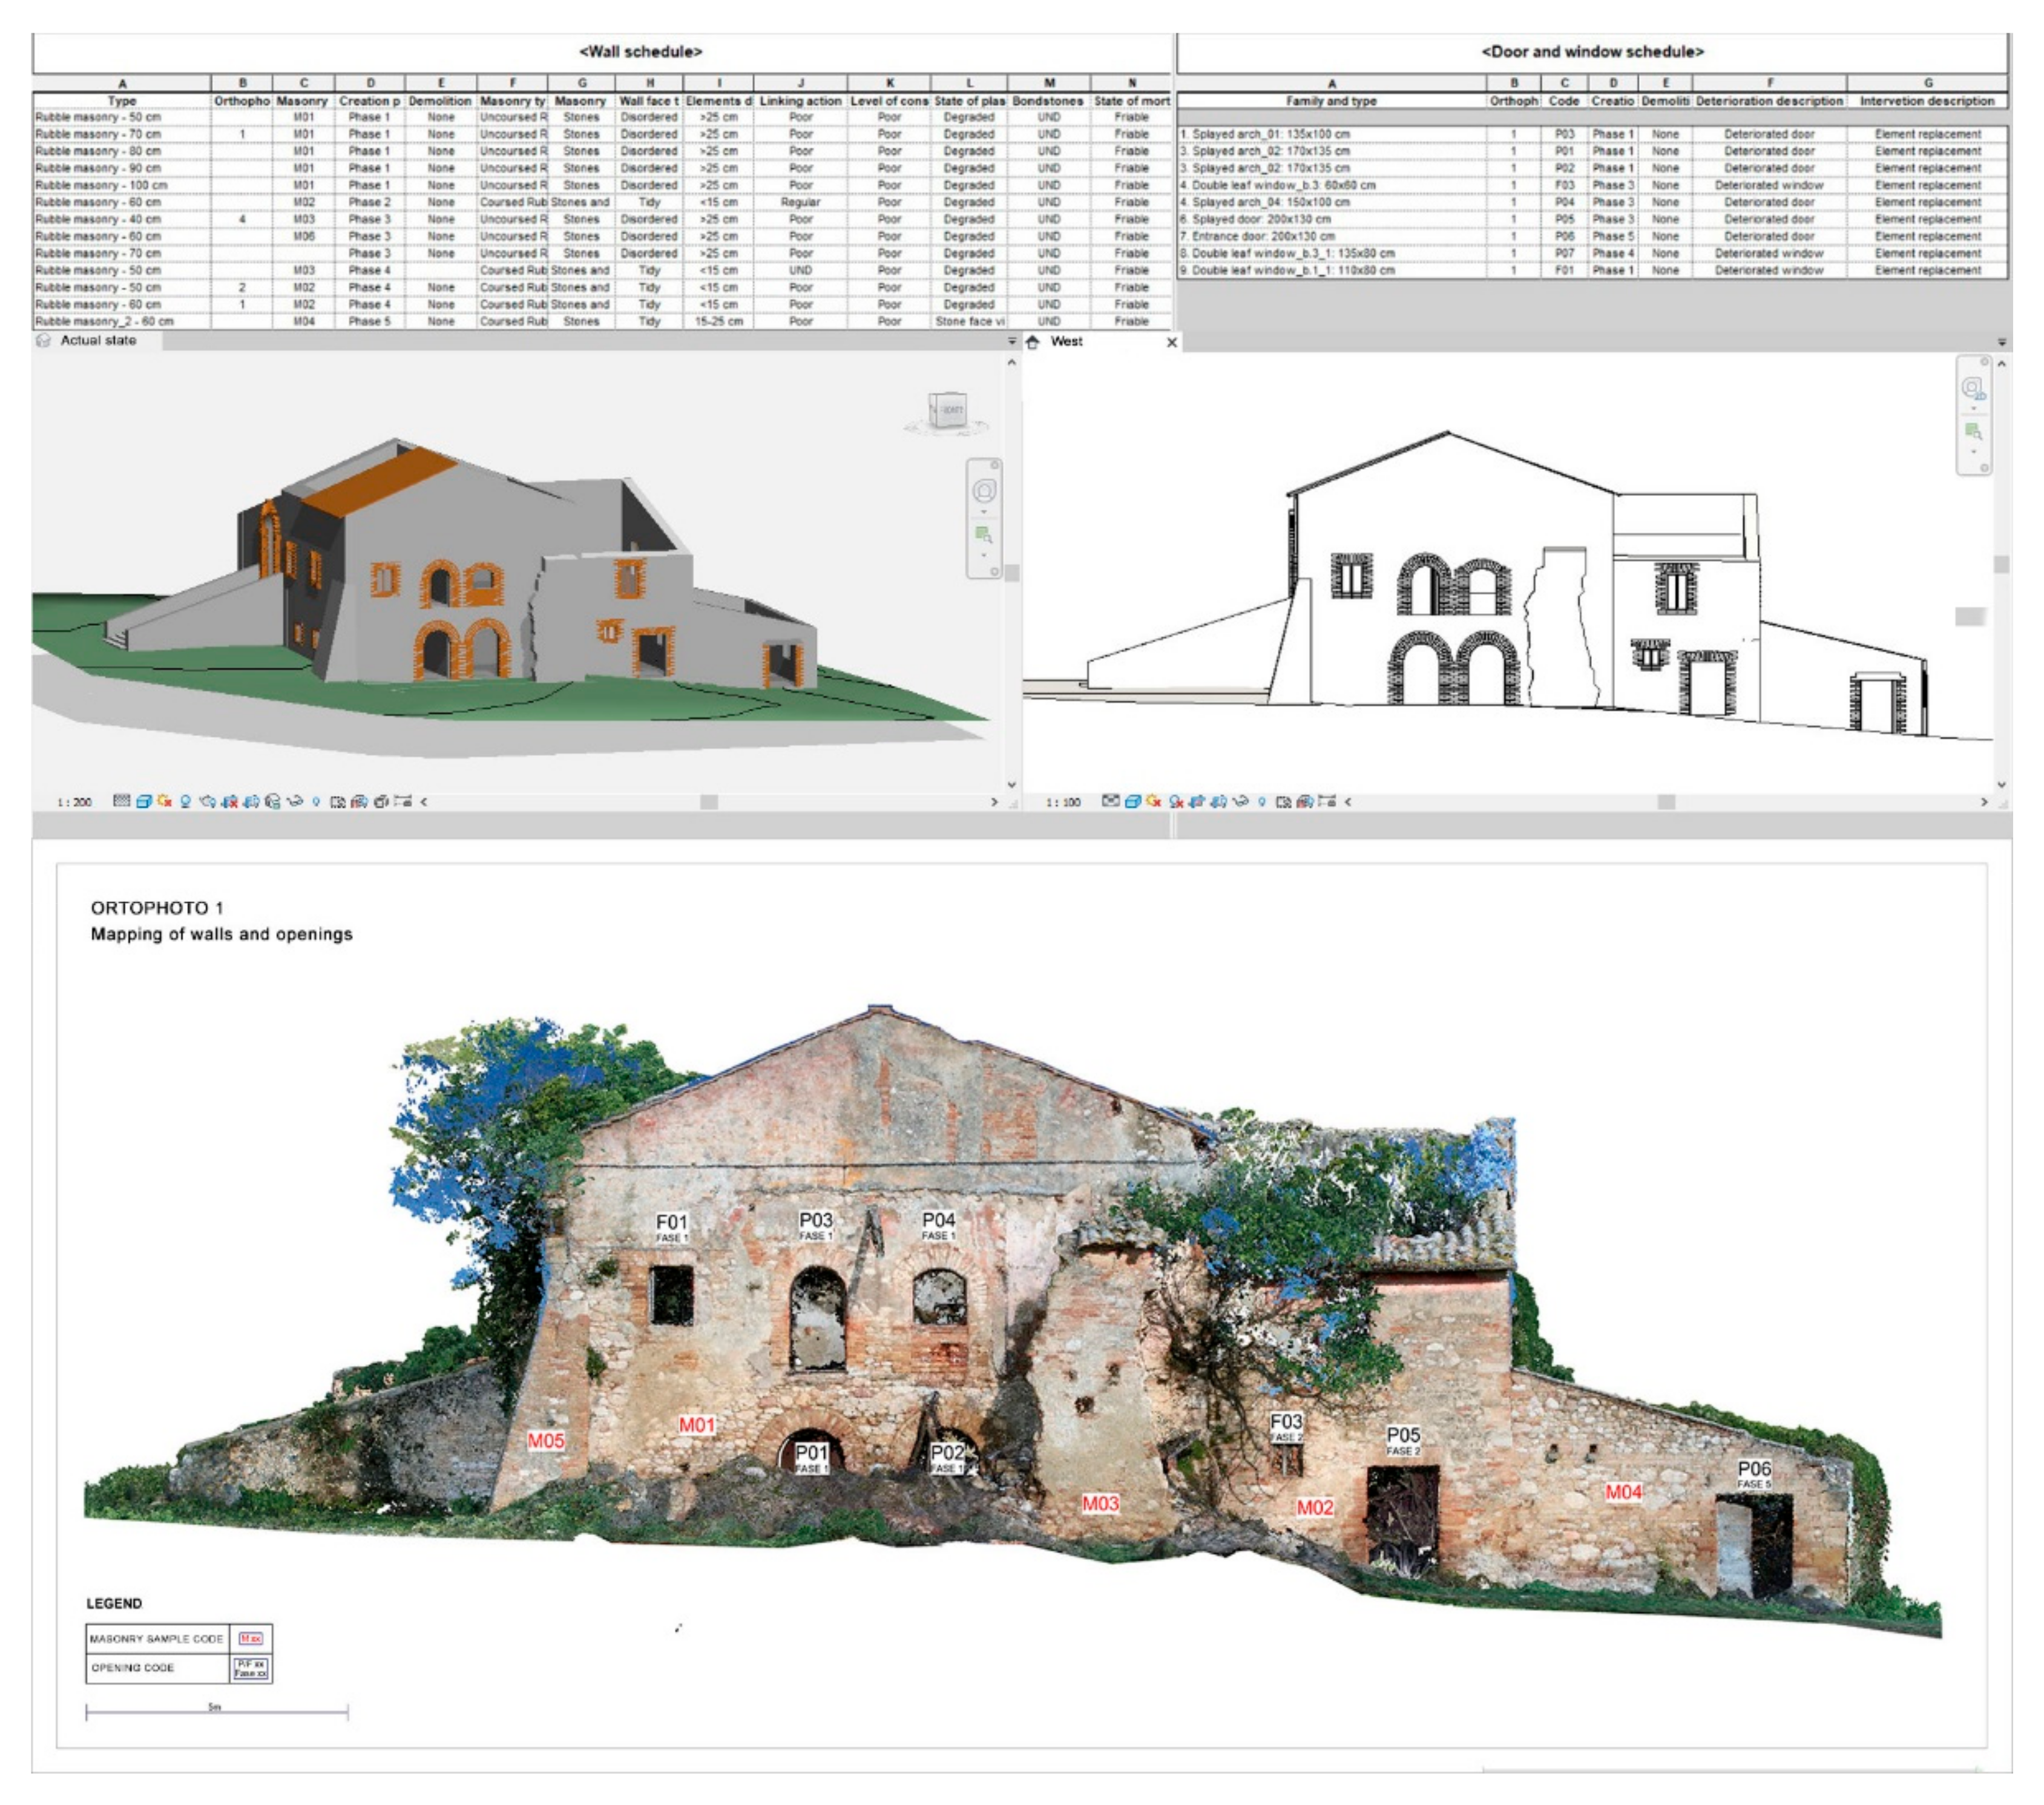Screen dimensions: 2044x1805
Task: Click temporary hide/isolate sunglasses icon in 3D view
Action: pyautogui.click(x=295, y=802)
